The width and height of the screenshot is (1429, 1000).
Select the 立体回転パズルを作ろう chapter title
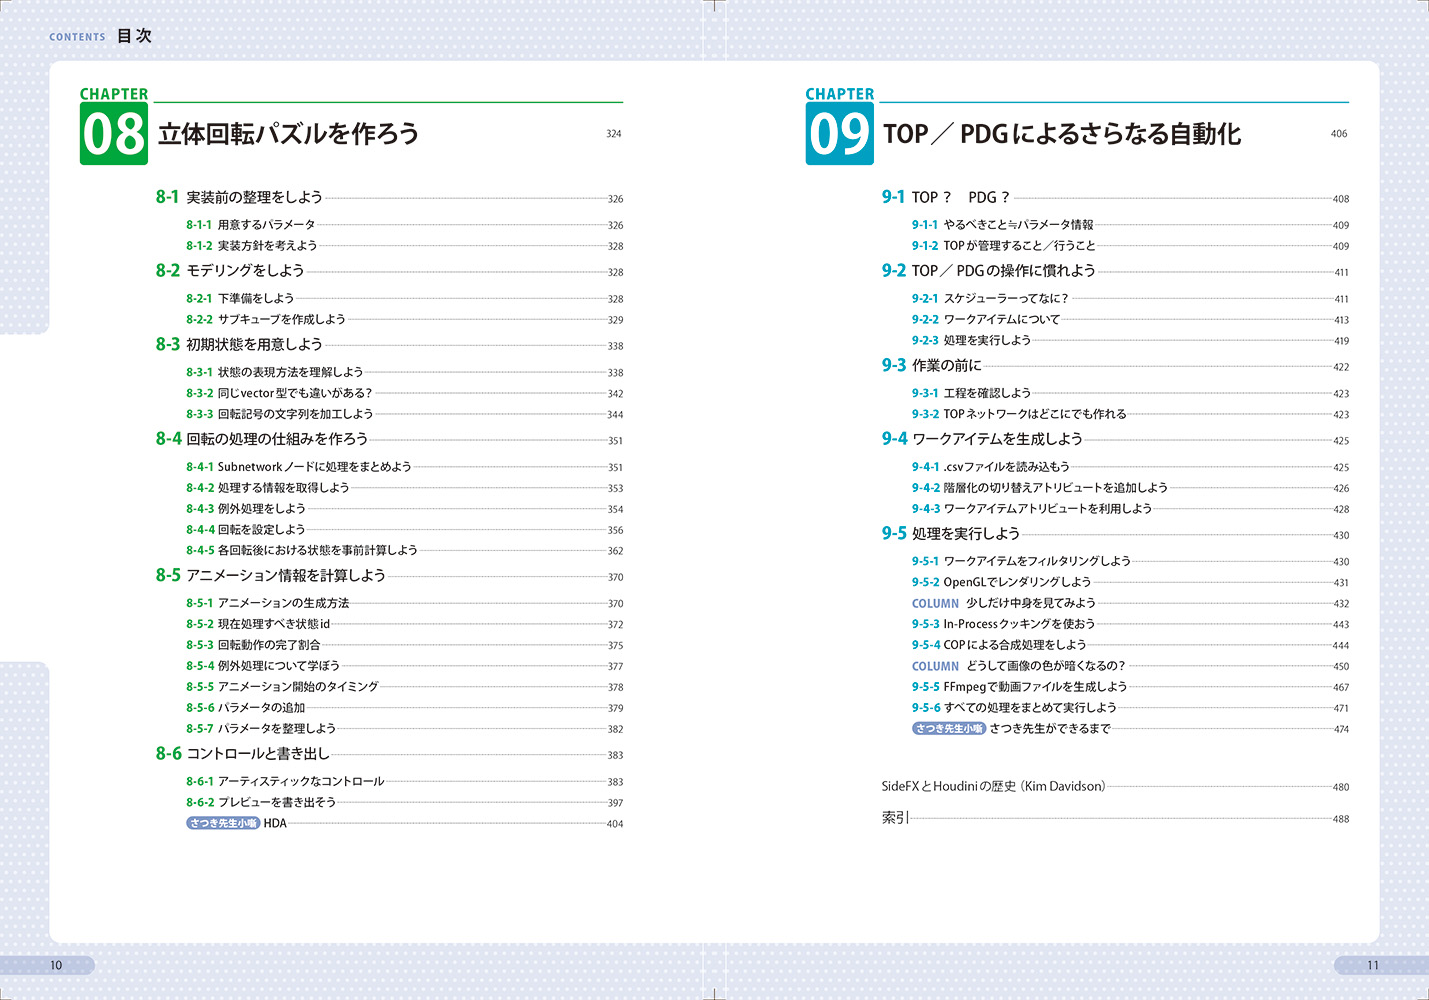pos(288,134)
